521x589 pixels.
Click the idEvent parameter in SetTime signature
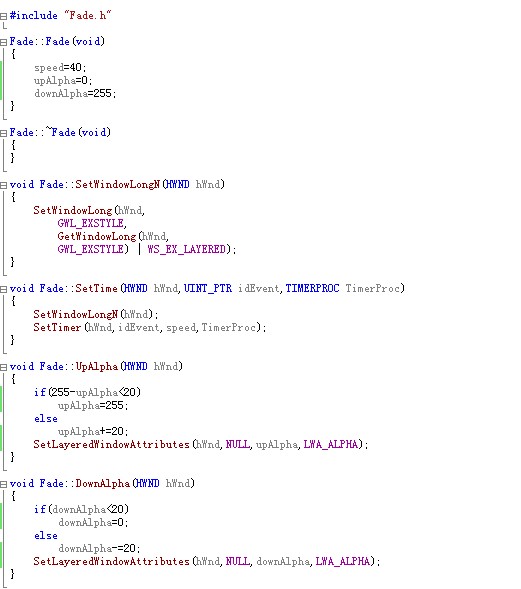[x=258, y=288]
